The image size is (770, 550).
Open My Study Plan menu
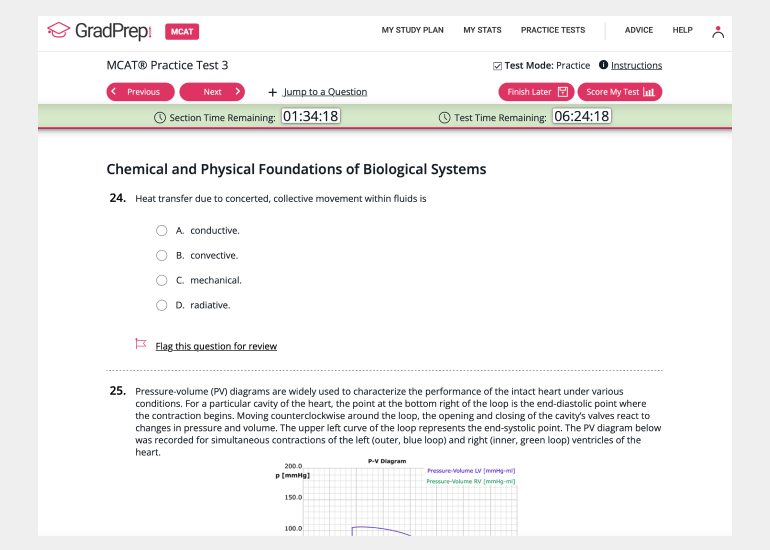(412, 30)
